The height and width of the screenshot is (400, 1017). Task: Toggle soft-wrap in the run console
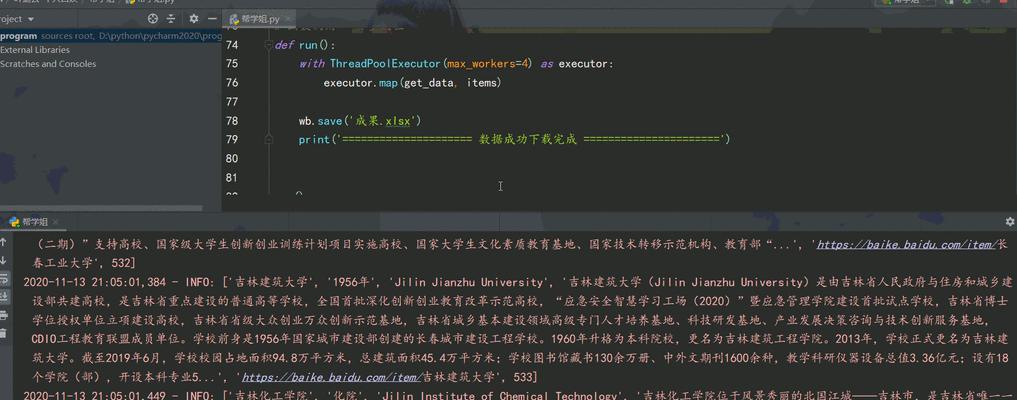click(x=3, y=279)
